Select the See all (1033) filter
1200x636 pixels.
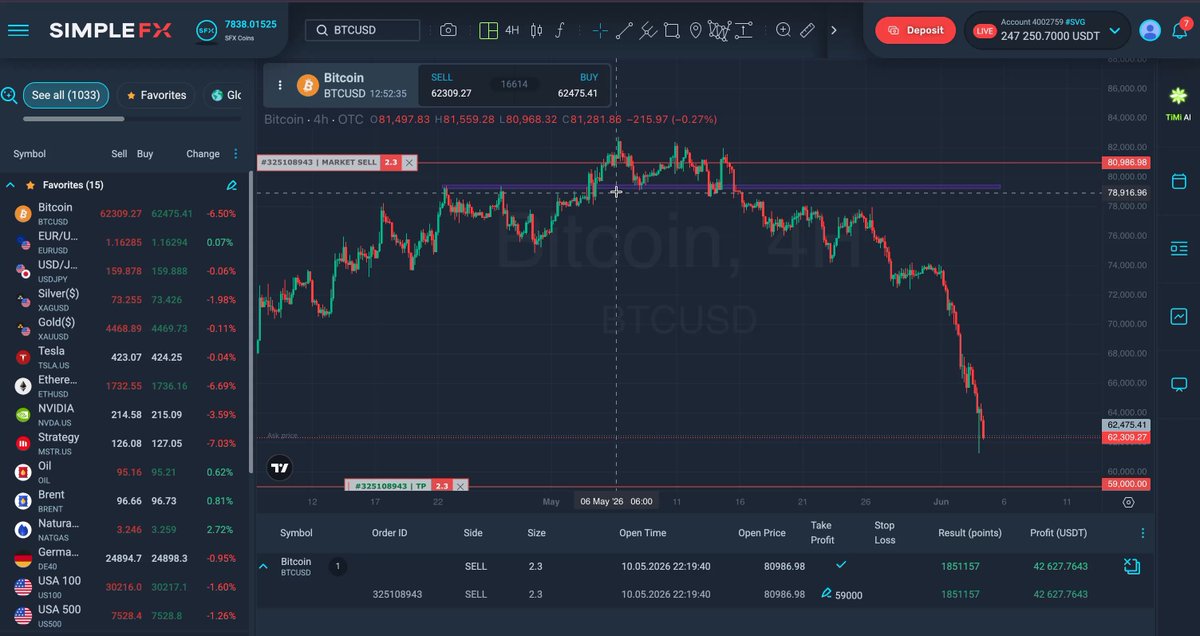66,95
